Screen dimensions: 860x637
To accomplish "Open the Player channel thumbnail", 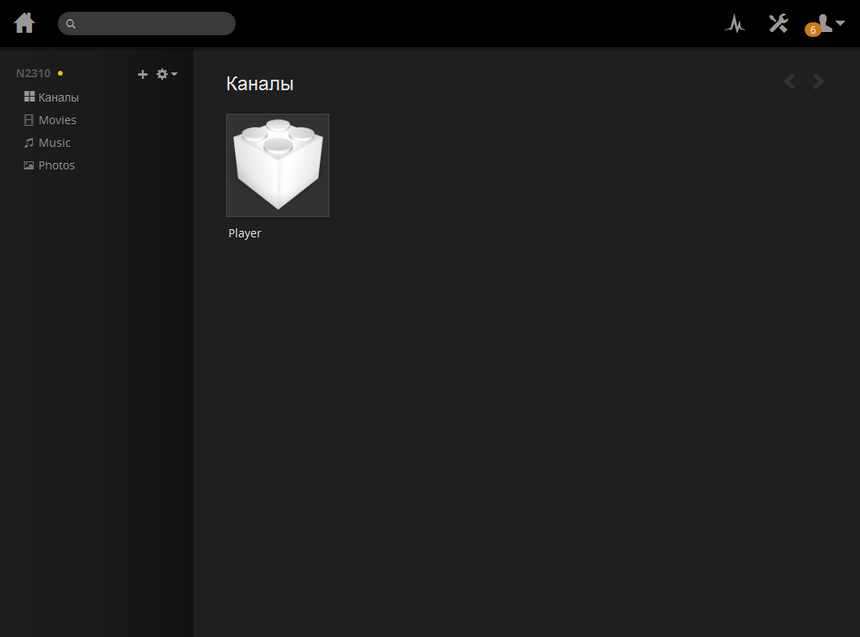I will click(x=277, y=165).
